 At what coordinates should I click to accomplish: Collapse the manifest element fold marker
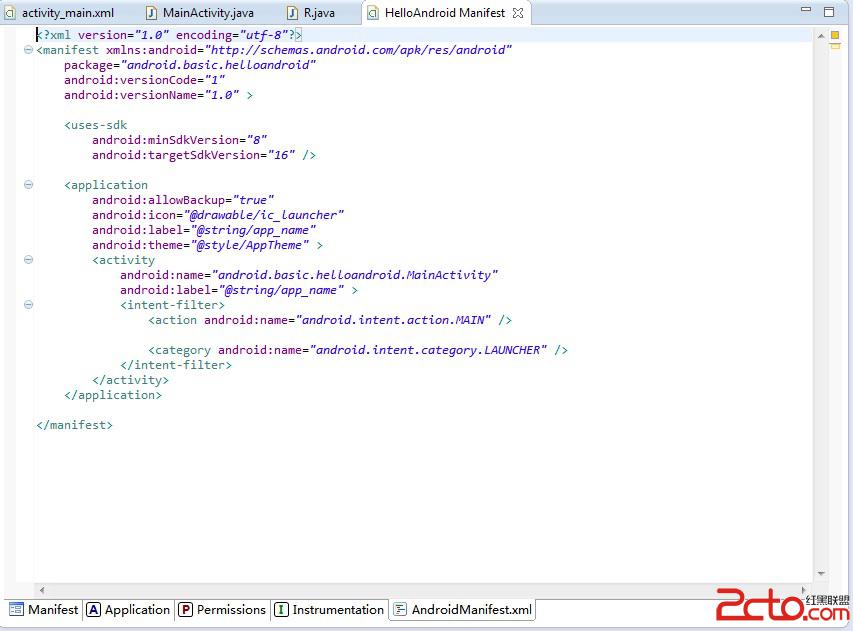point(28,50)
